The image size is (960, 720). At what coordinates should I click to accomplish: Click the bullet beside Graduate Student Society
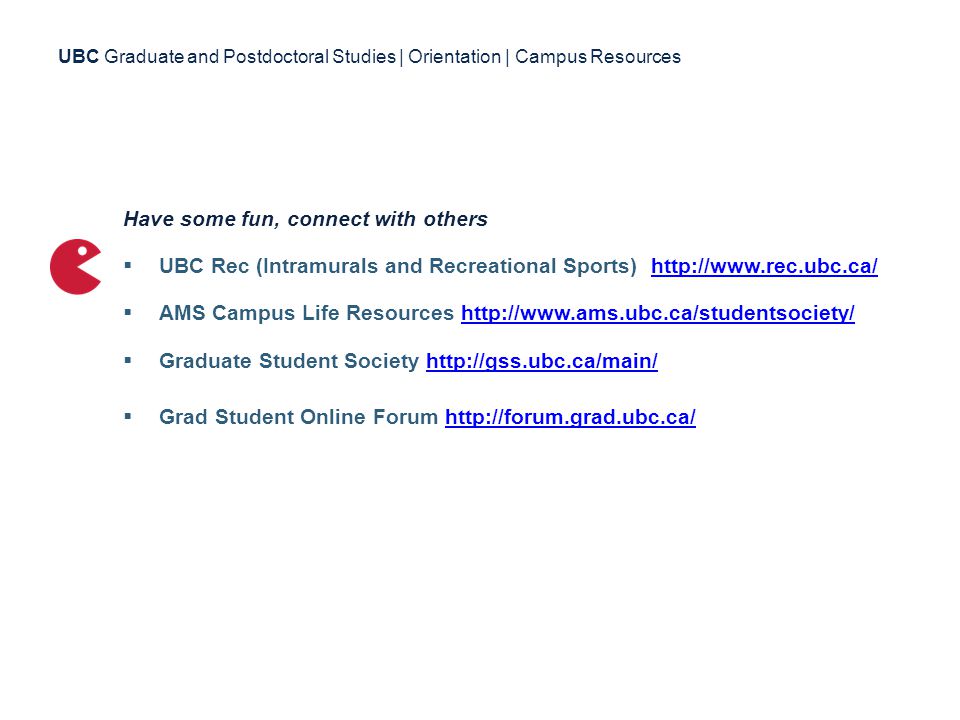pyautogui.click(x=128, y=360)
